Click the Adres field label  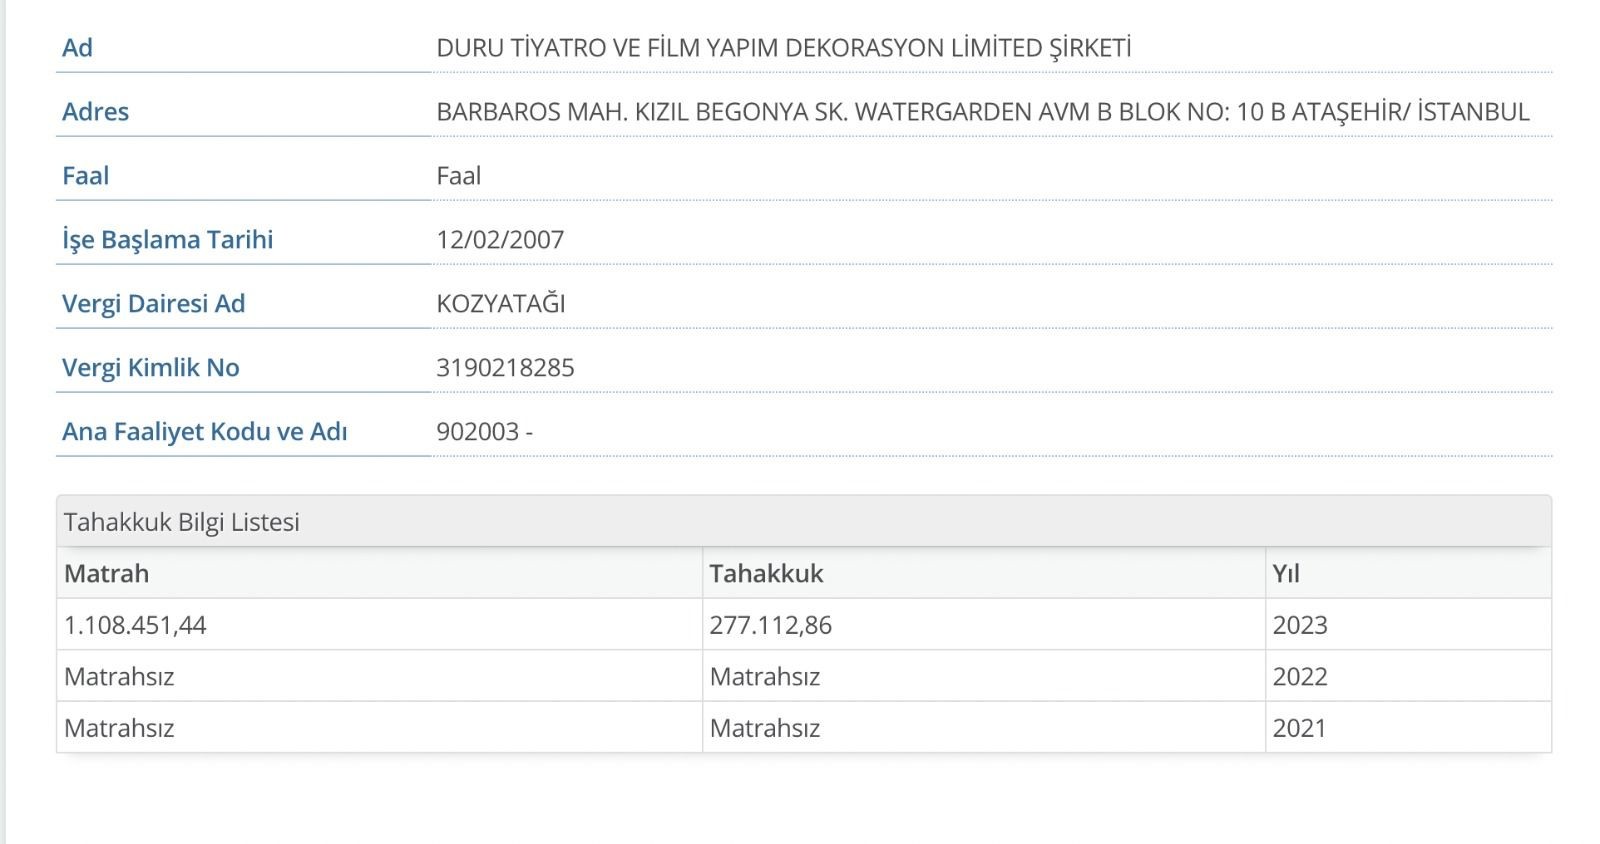[x=95, y=112]
